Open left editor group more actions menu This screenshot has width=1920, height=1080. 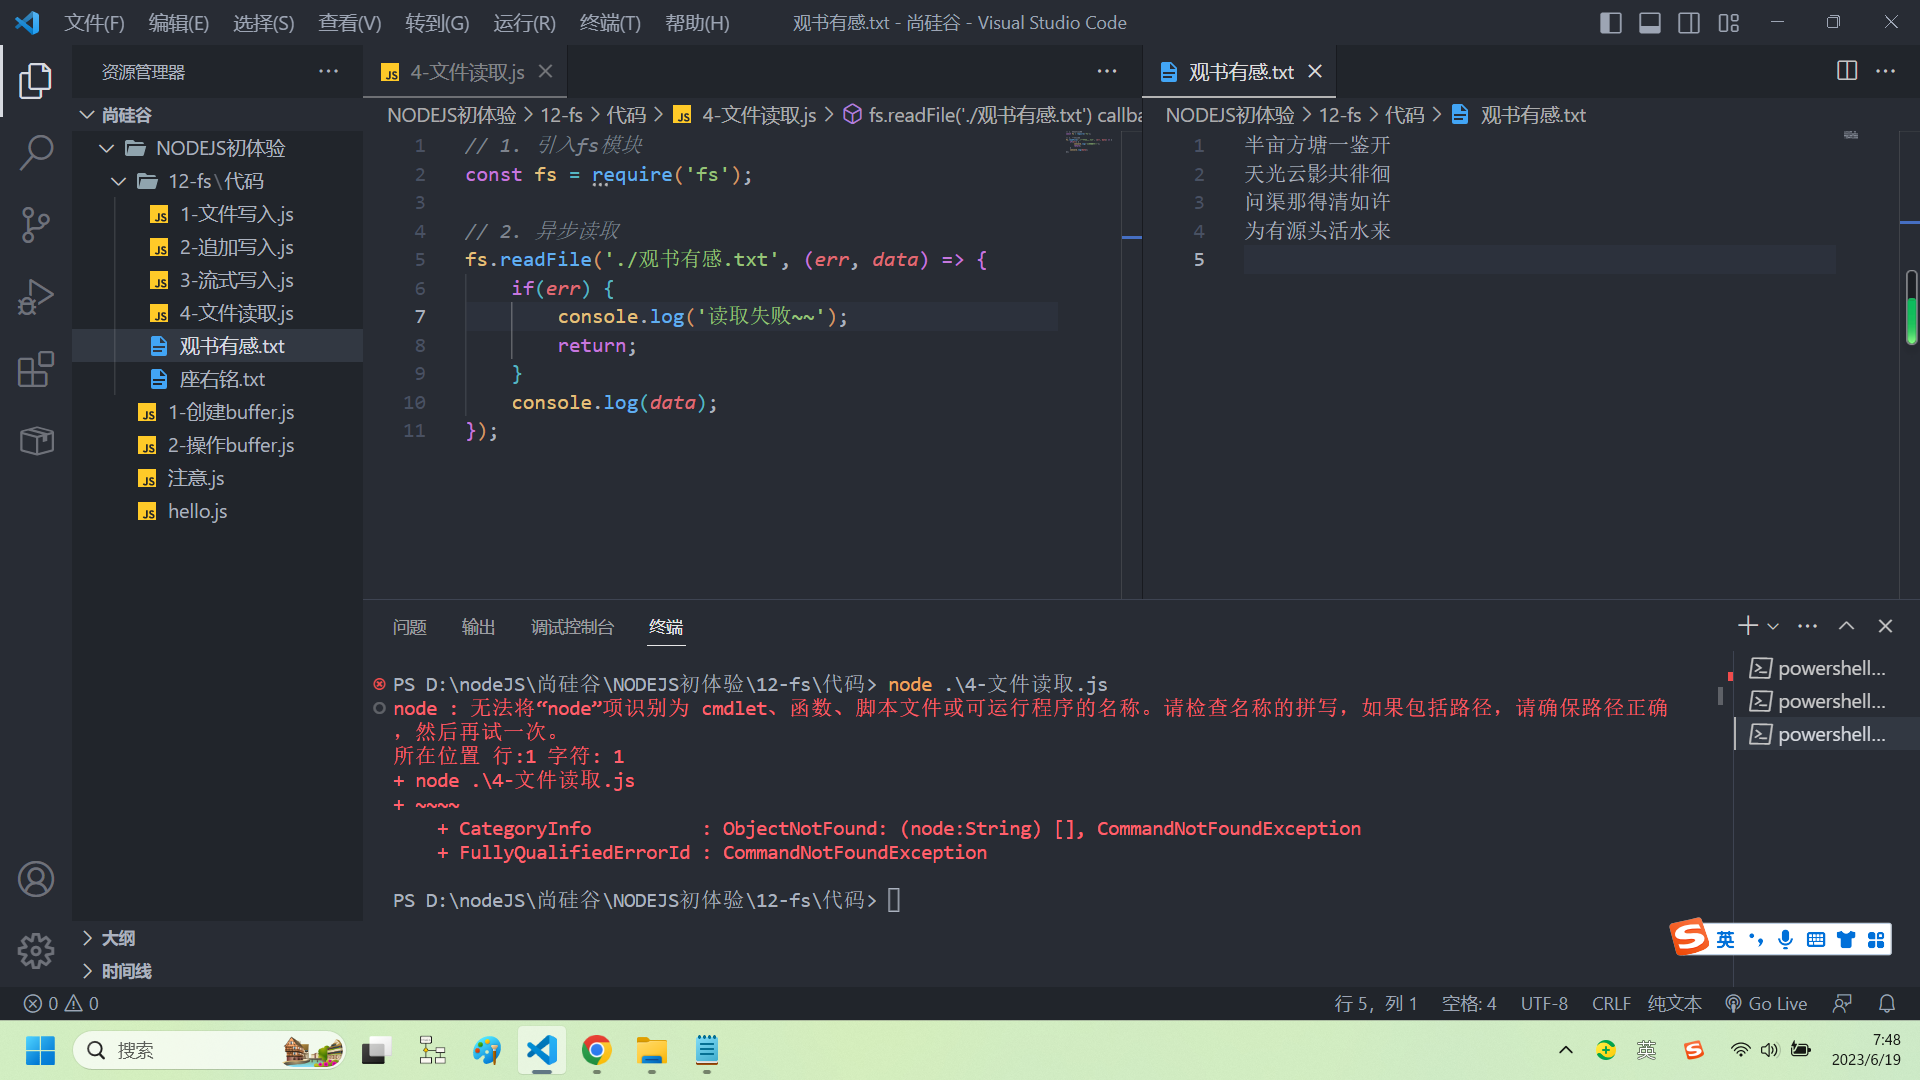click(1107, 71)
